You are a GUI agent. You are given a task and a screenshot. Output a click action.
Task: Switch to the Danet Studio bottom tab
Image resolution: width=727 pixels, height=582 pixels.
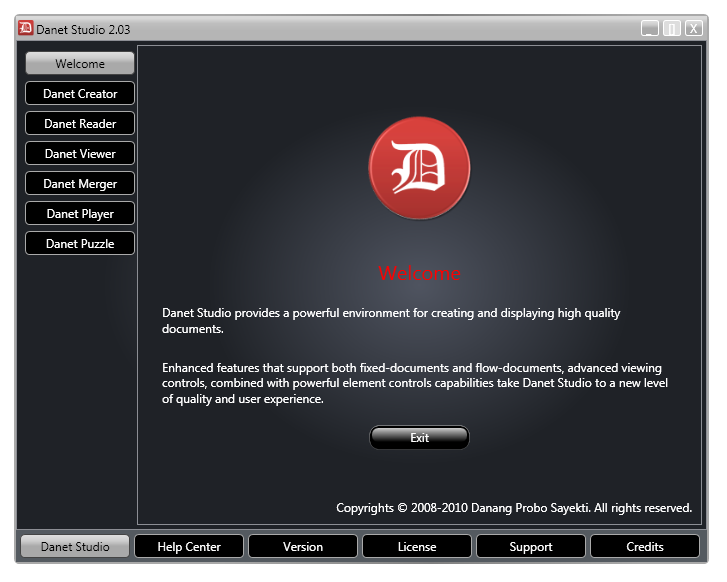click(75, 546)
